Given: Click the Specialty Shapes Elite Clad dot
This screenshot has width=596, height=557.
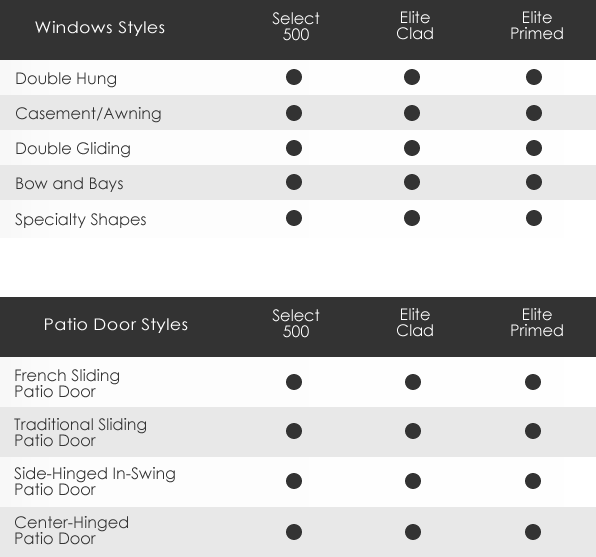Looking at the screenshot, I should tap(412, 218).
